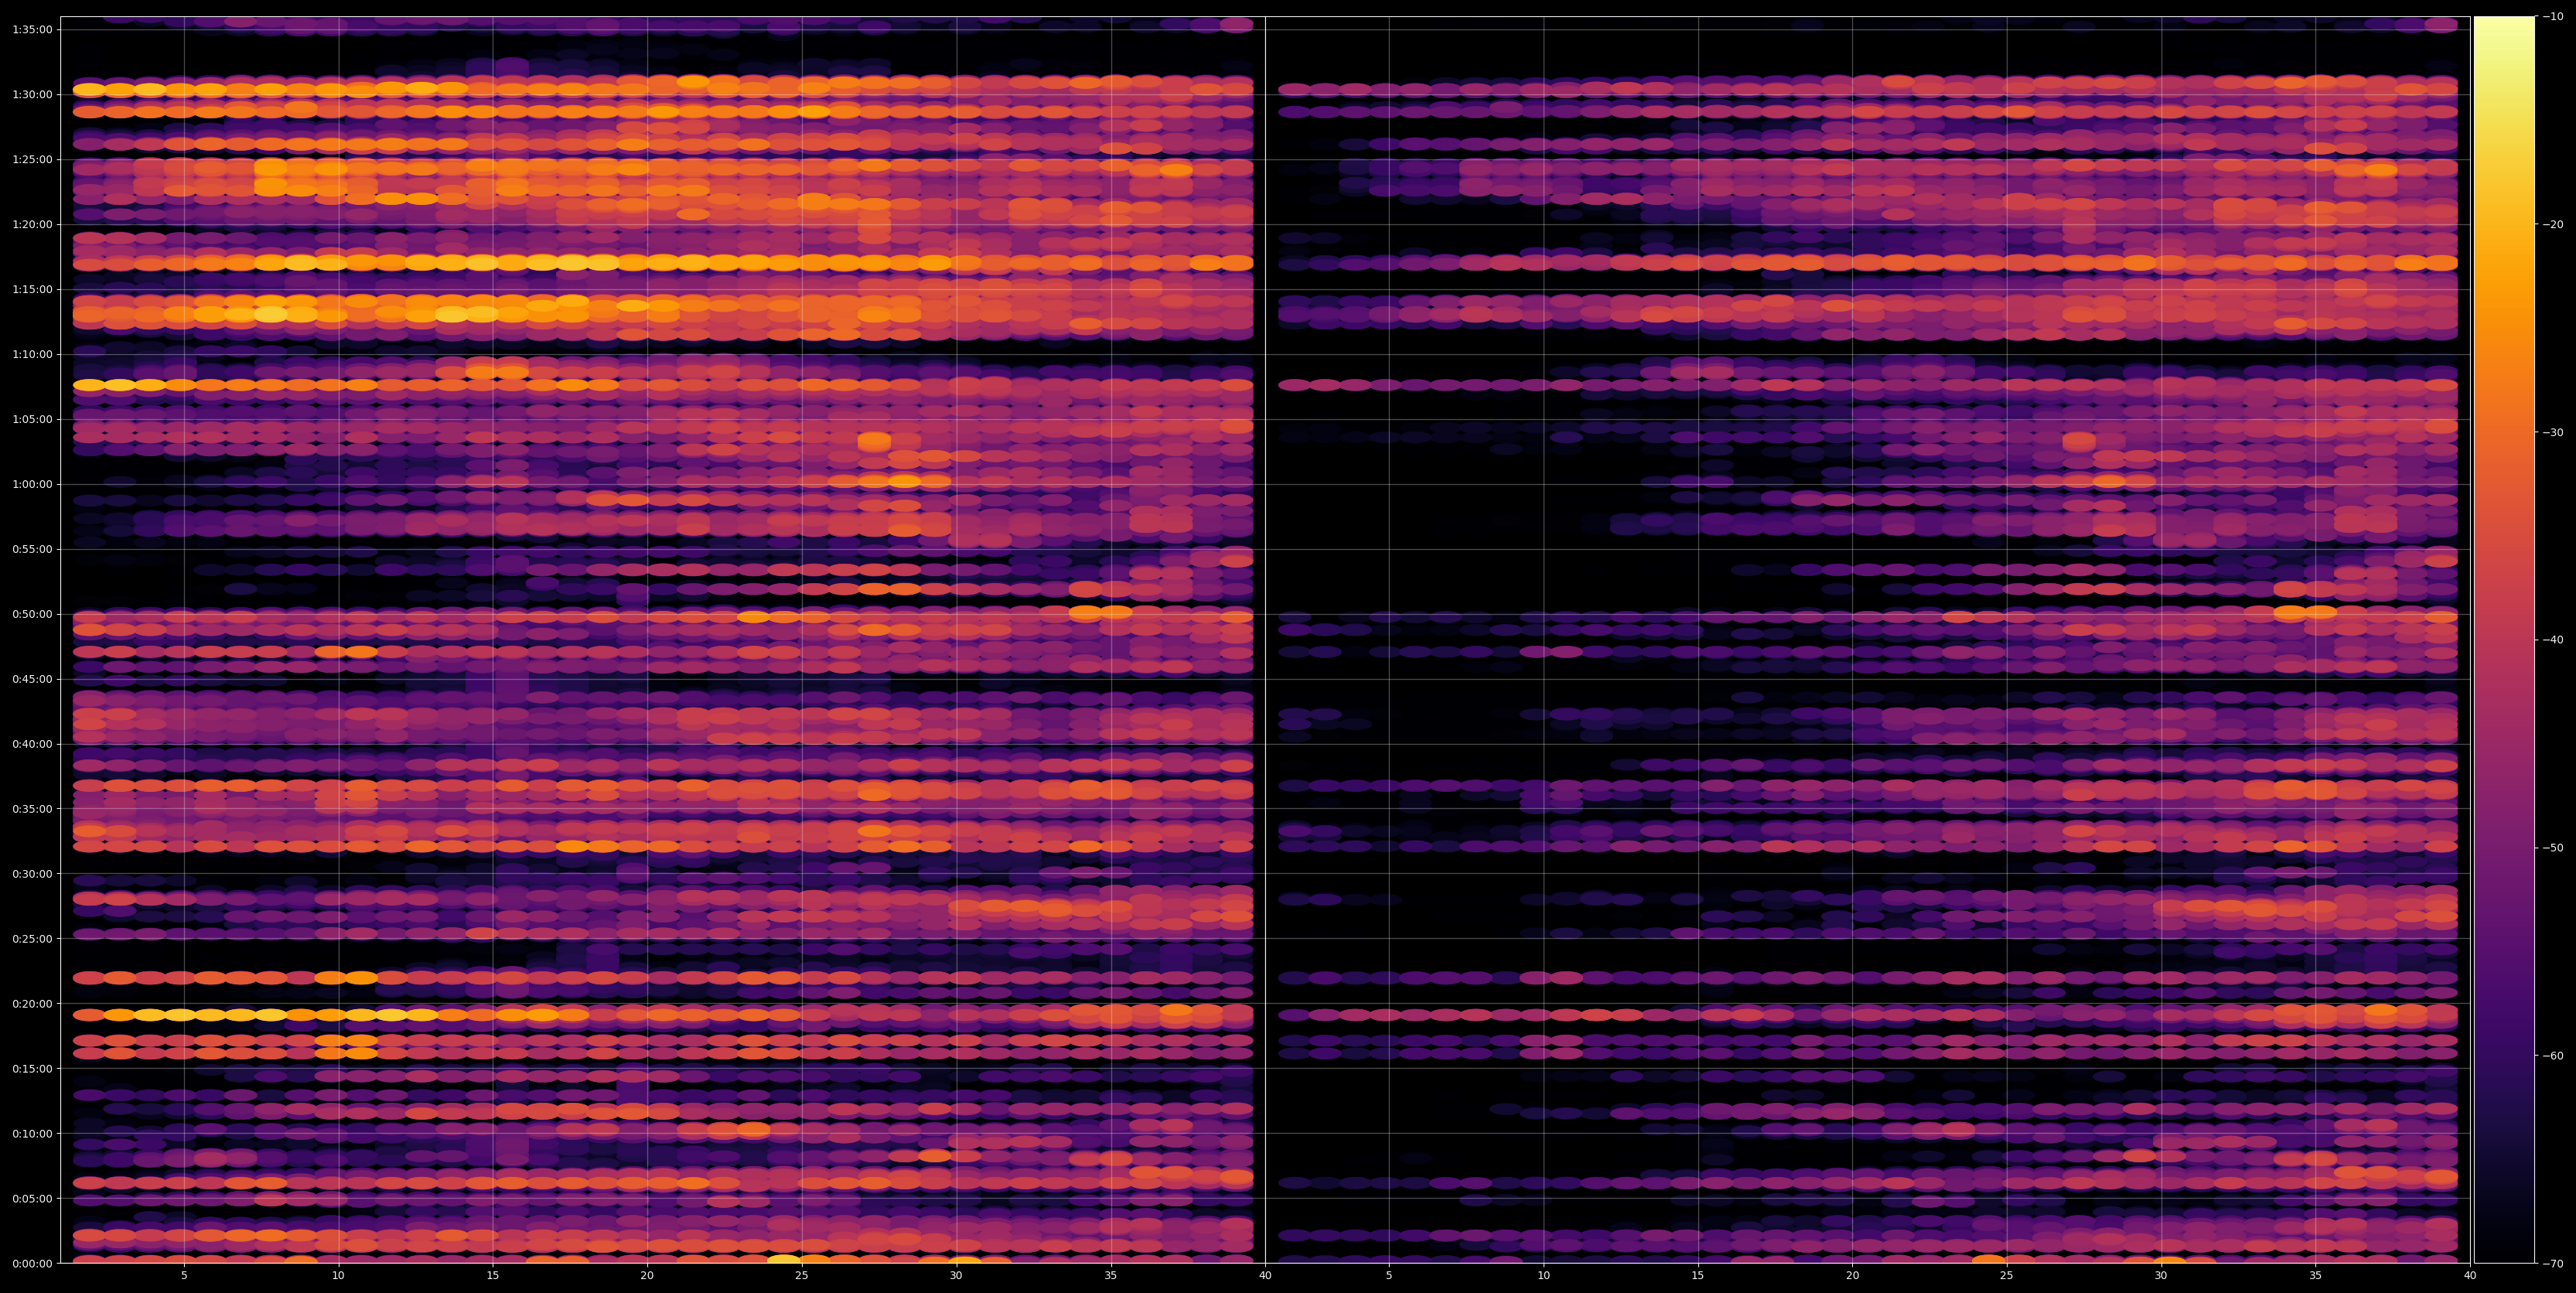Screen dimensions: 2576x1293
Task: Select x-axis label 10 under left heatmap
Action: point(338,1276)
